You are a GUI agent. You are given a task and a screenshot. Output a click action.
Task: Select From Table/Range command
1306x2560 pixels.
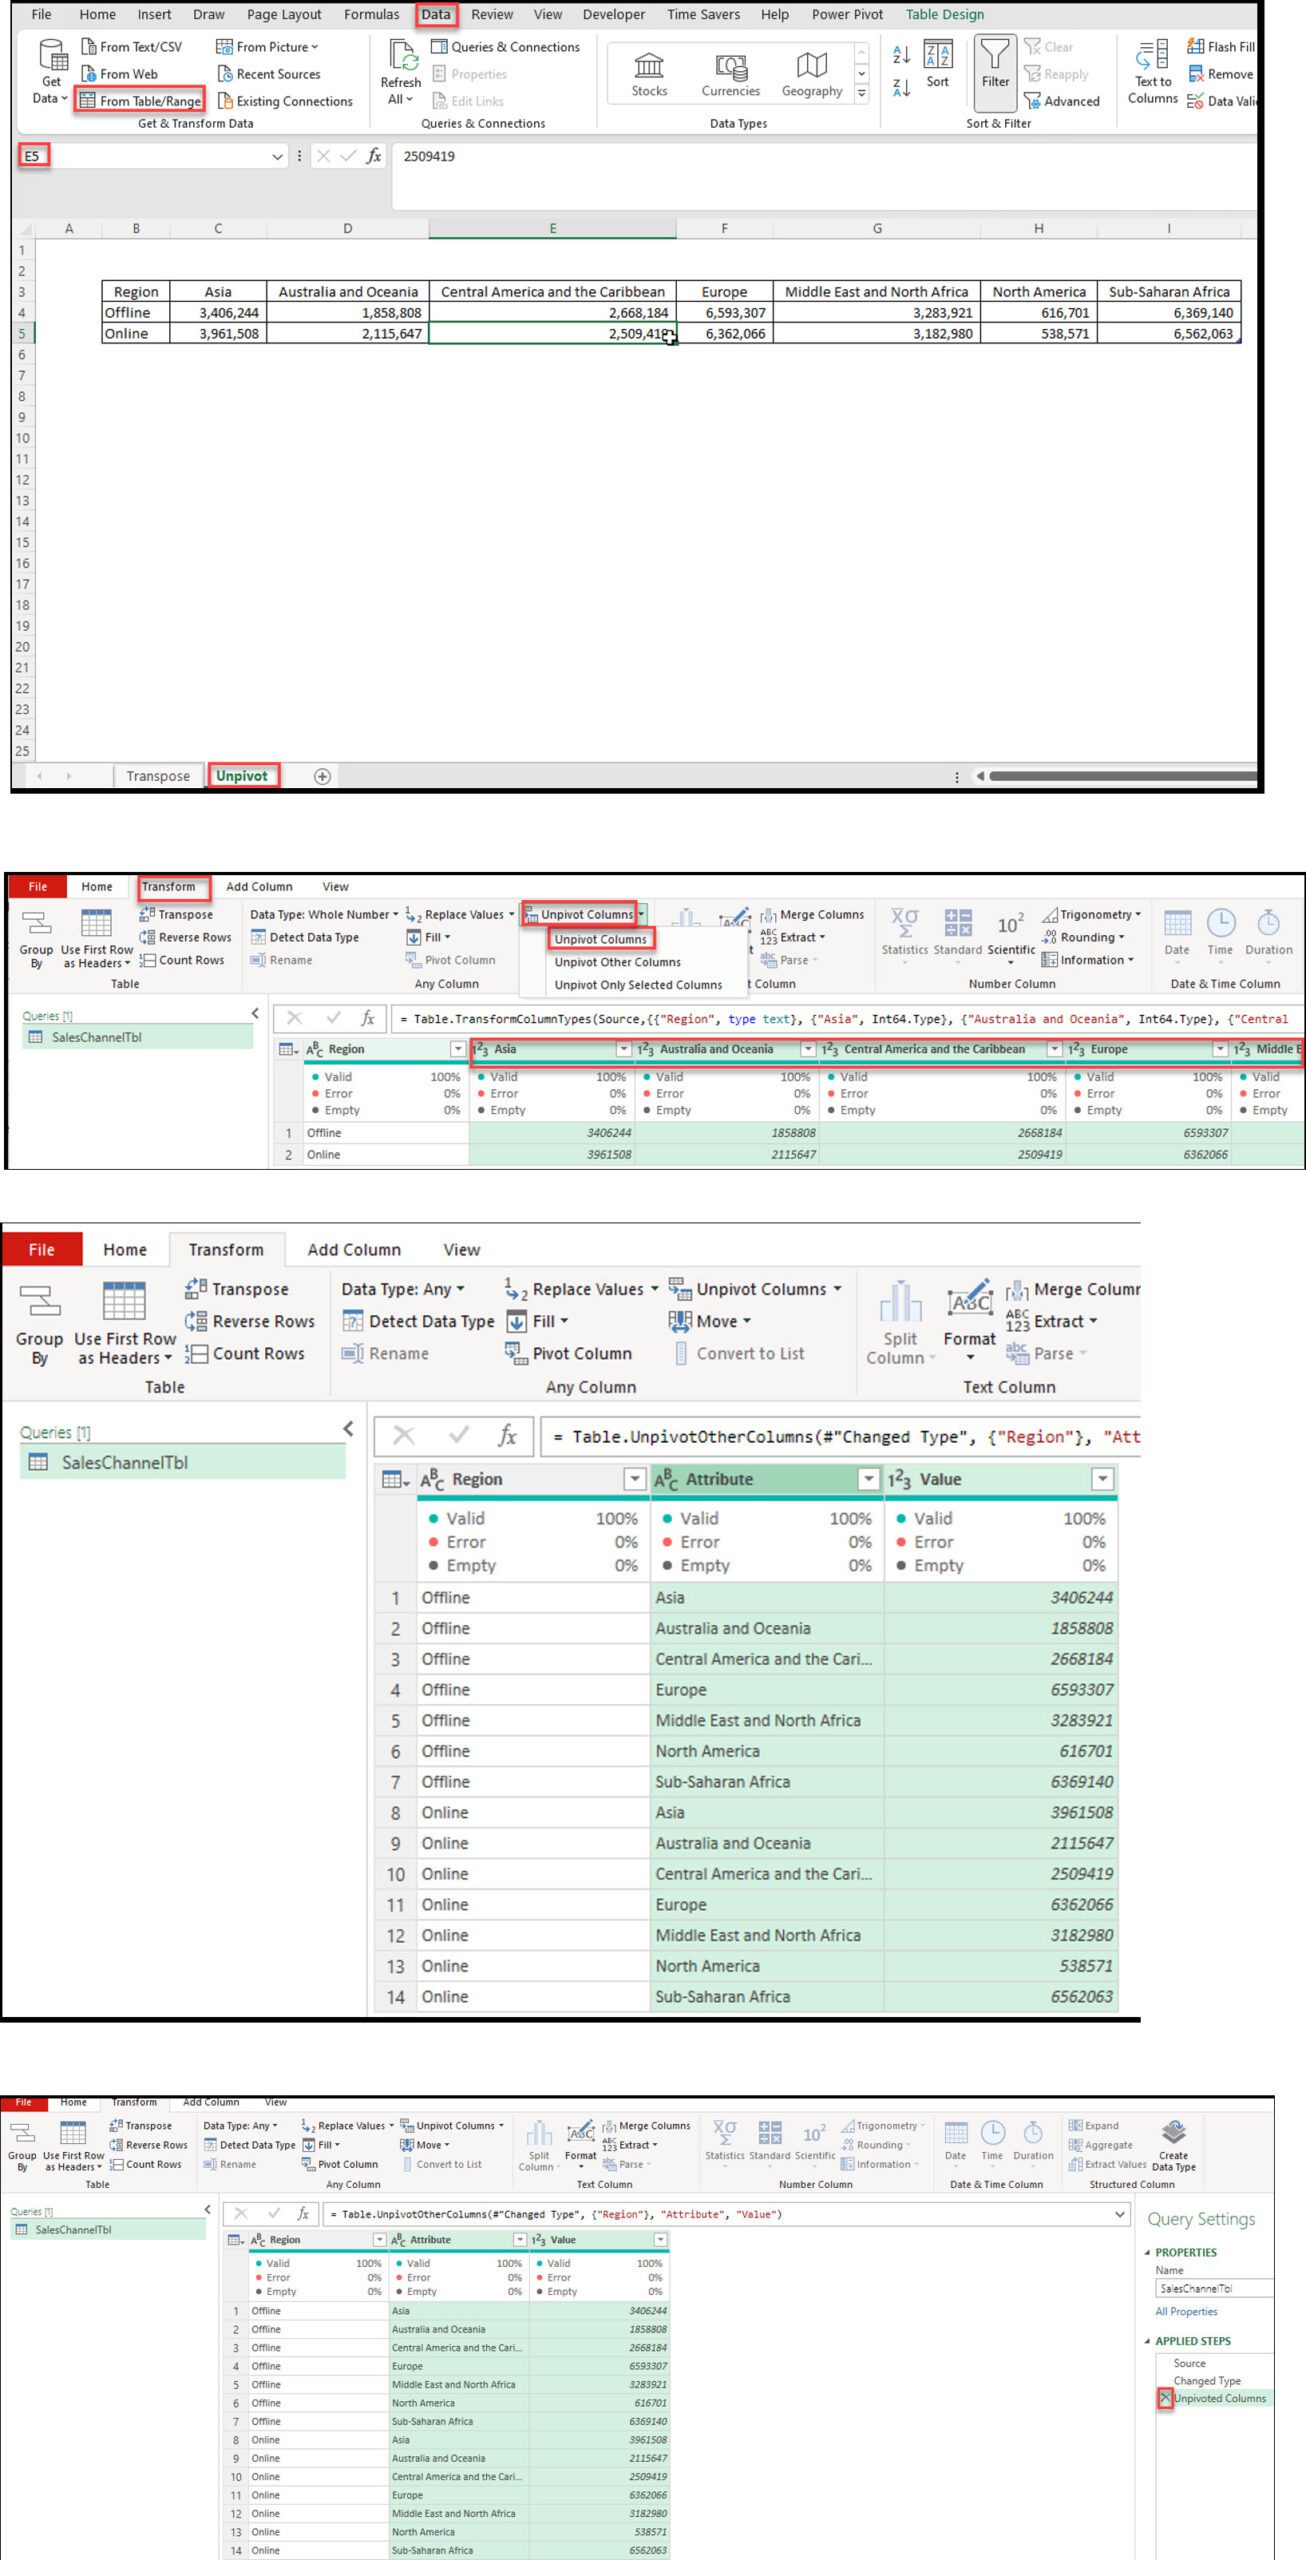click(140, 101)
